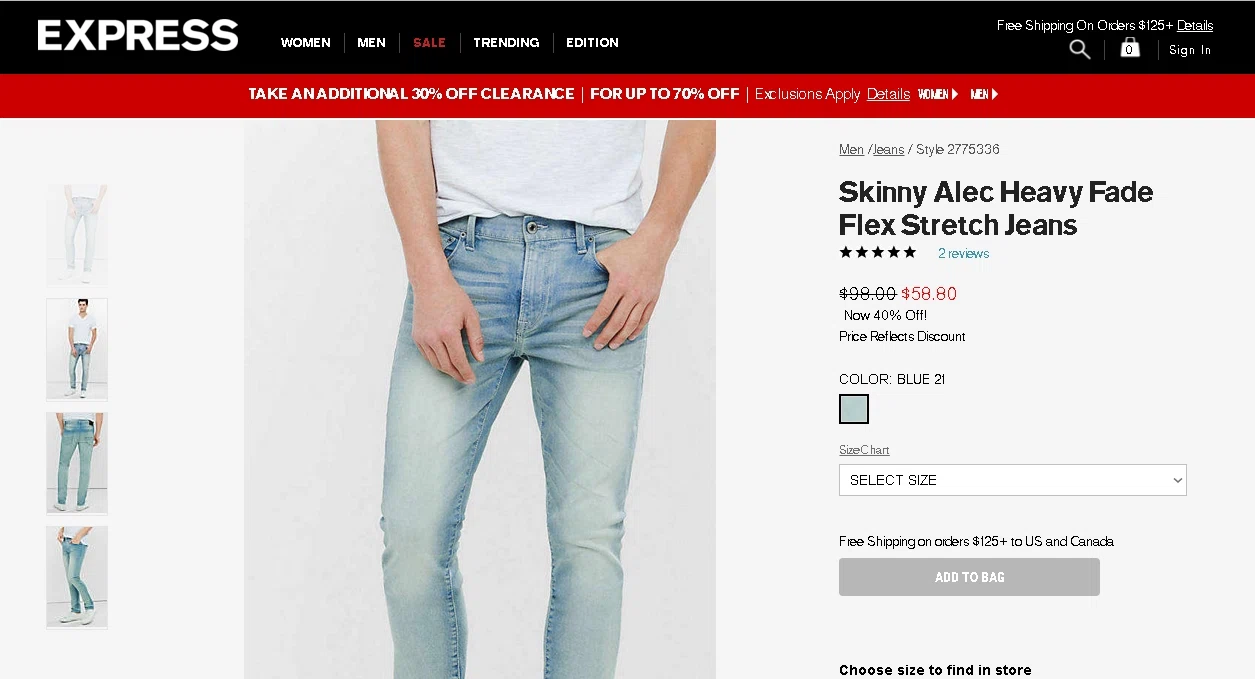Image resolution: width=1255 pixels, height=679 pixels.
Task: Open the SALE menu
Action: click(x=429, y=43)
